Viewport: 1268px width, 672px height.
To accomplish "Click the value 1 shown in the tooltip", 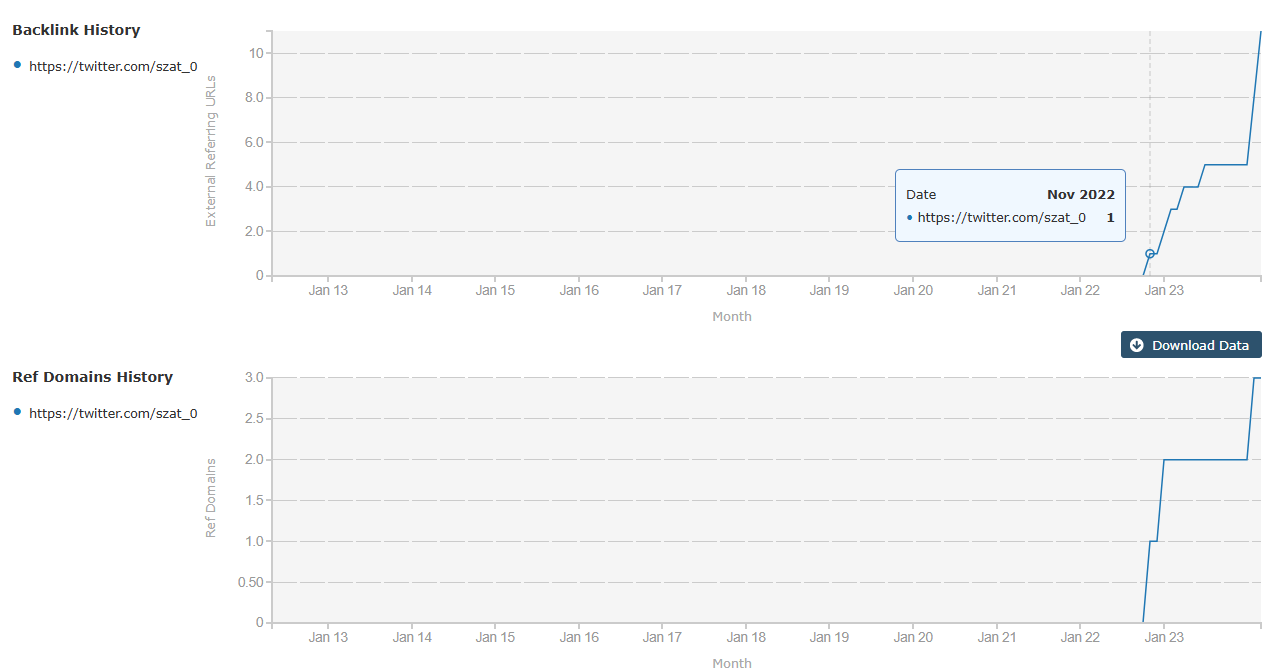I will [x=1110, y=217].
